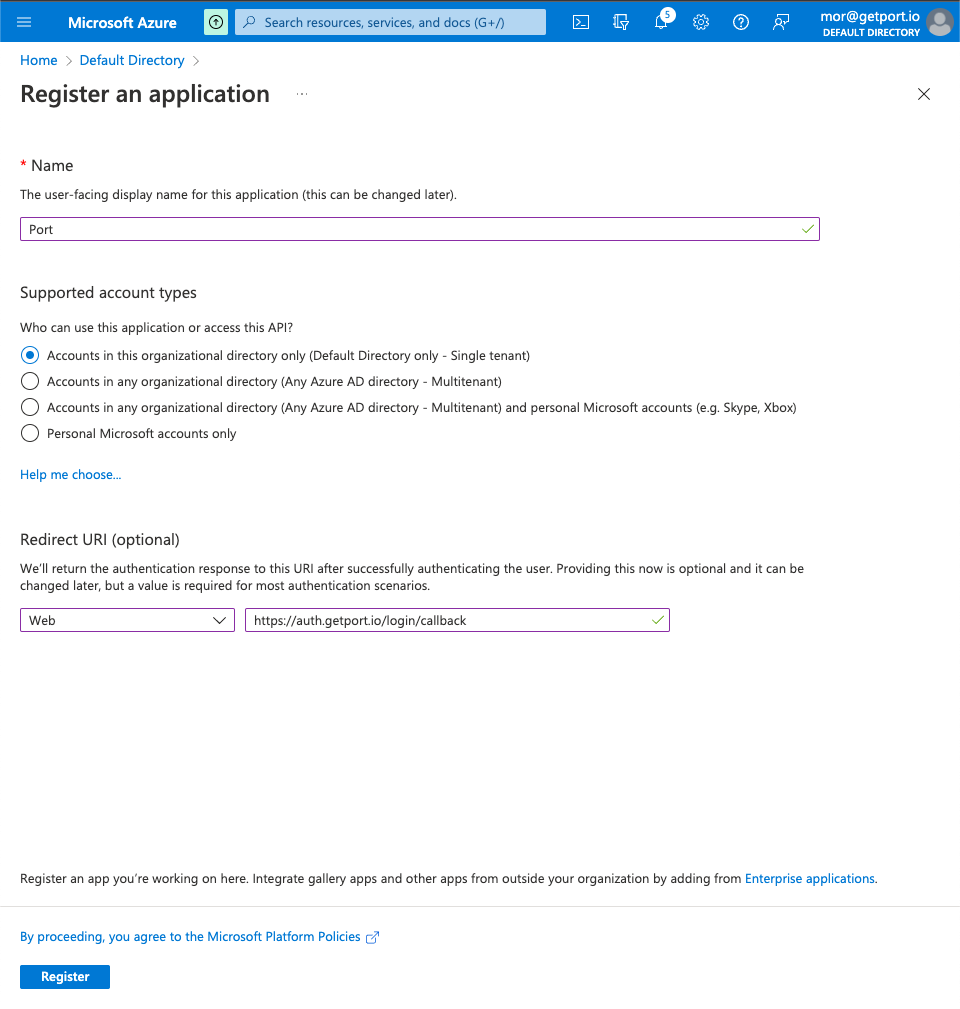Viewport: 960px width, 1009px height.
Task: Open the ellipsis menu beside page title
Action: 302,94
